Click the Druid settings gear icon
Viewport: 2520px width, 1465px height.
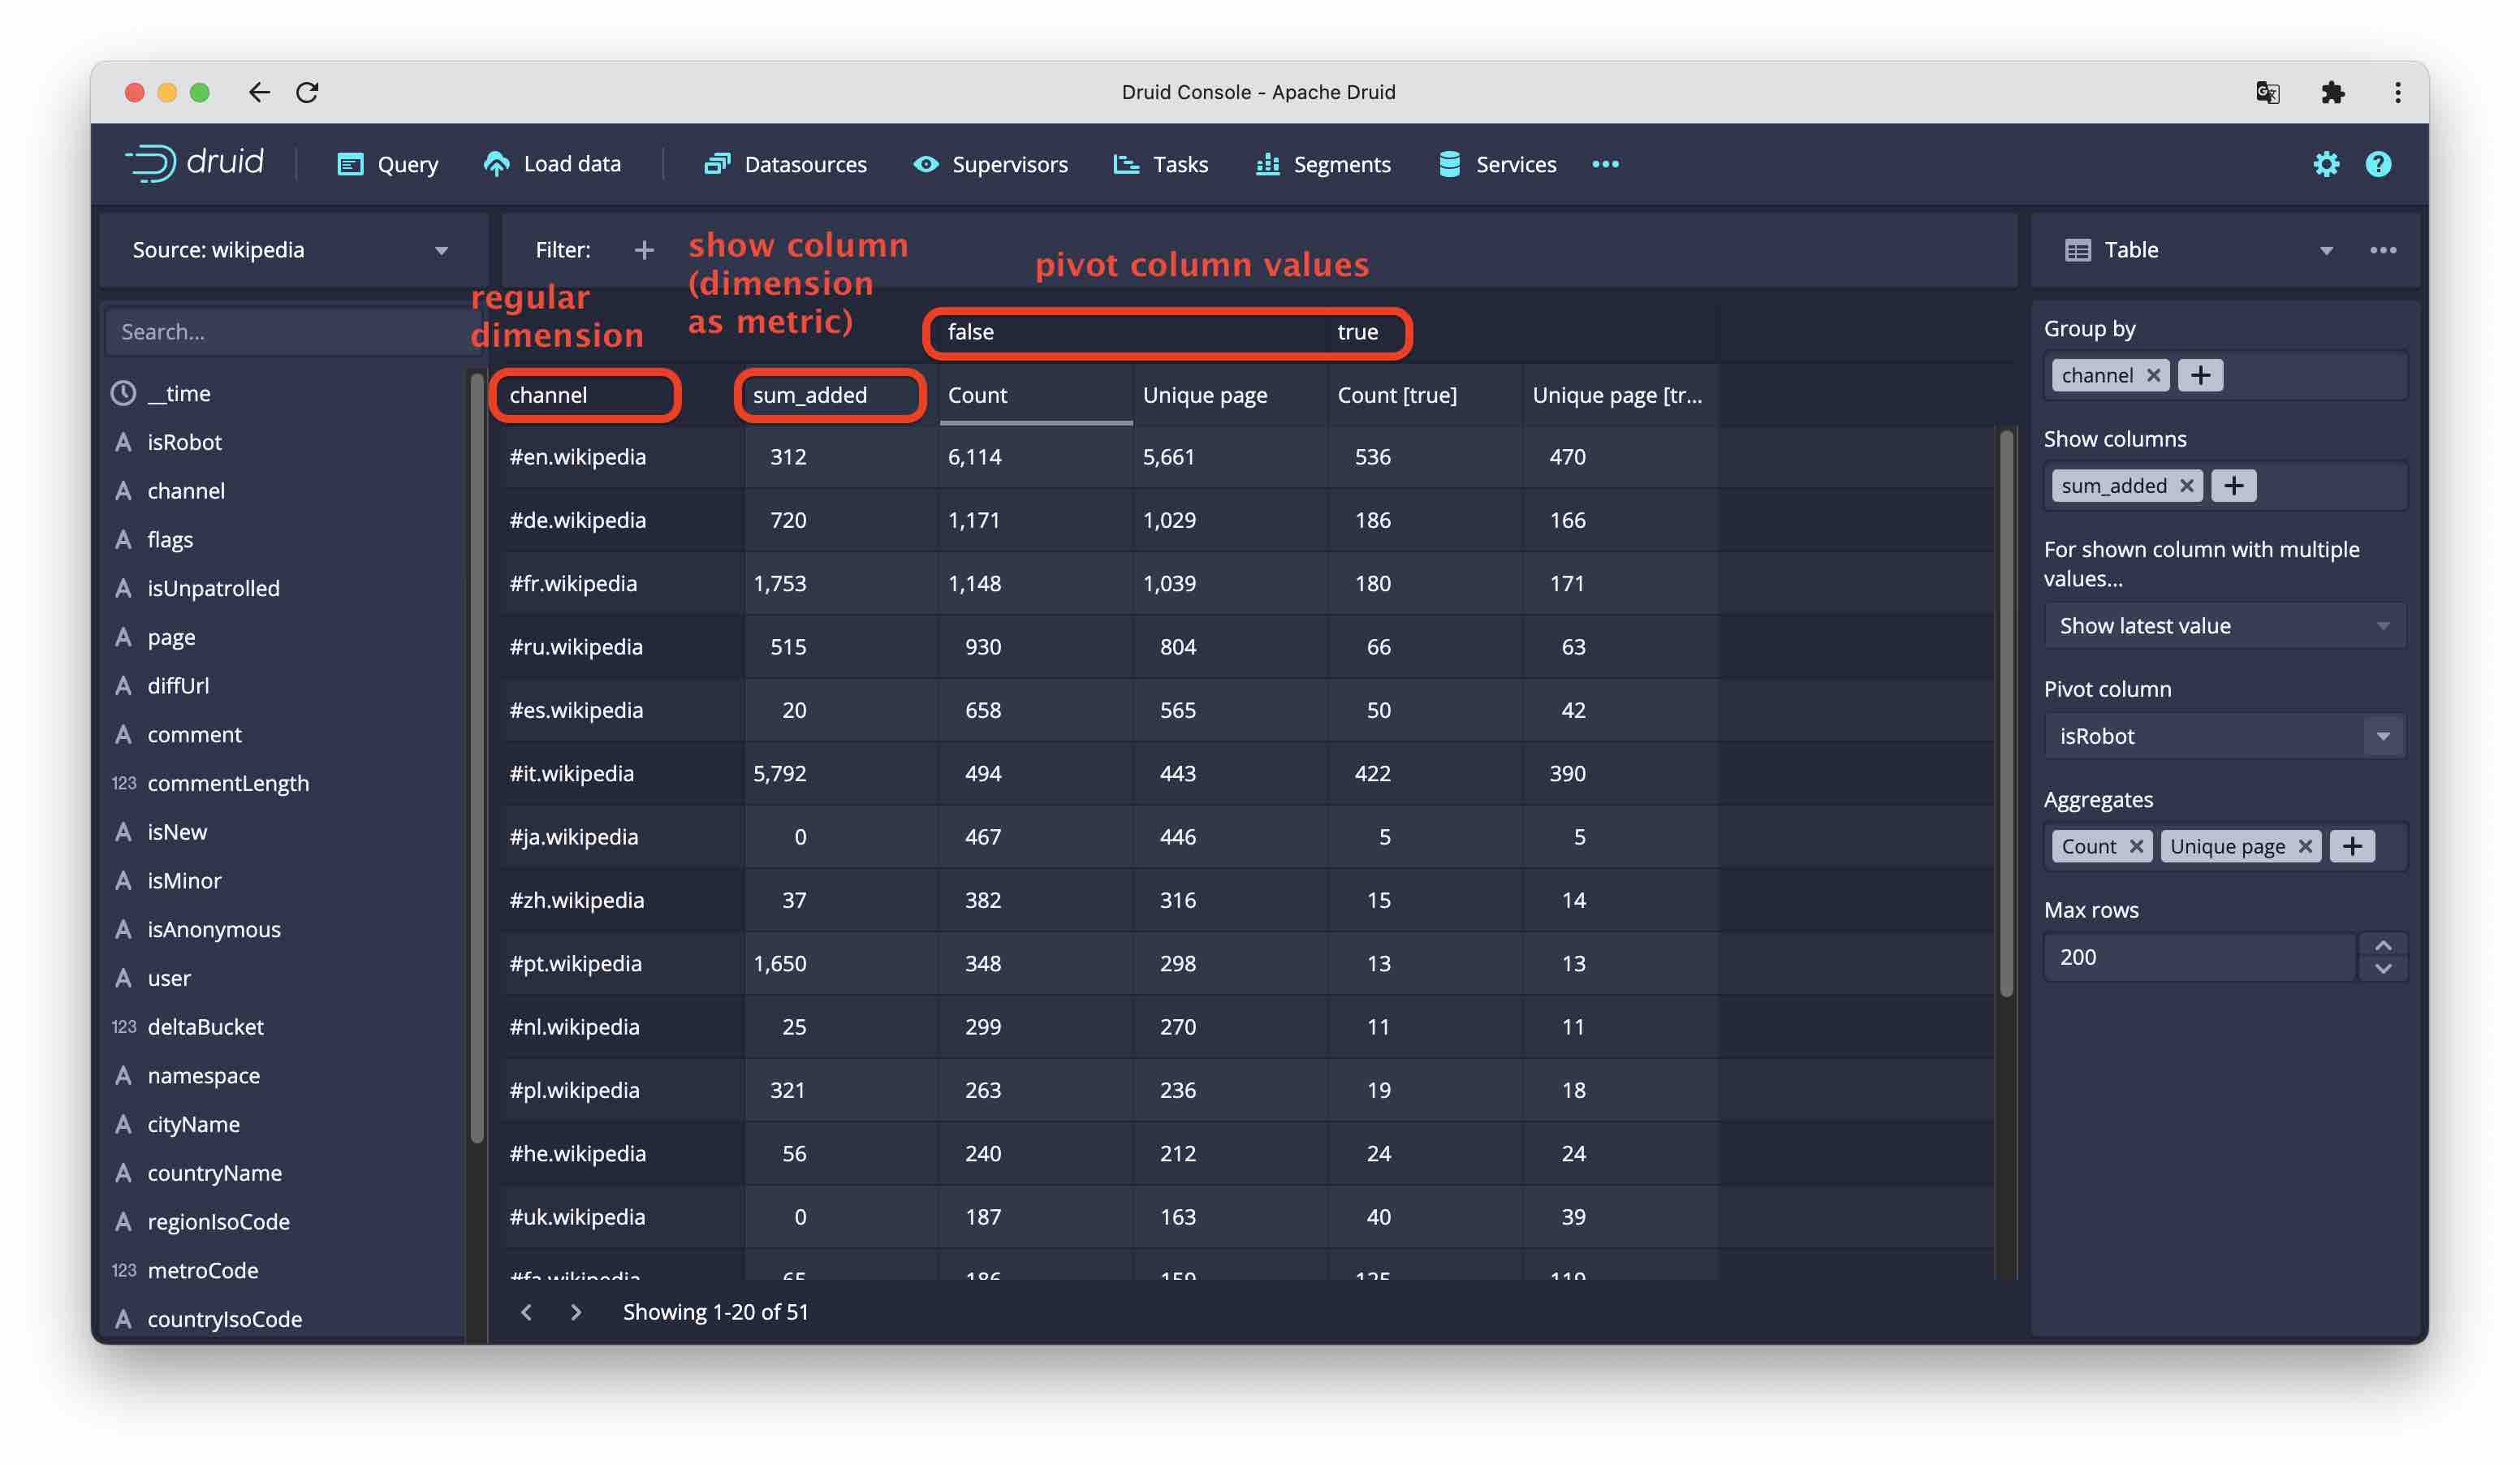[x=2328, y=164]
